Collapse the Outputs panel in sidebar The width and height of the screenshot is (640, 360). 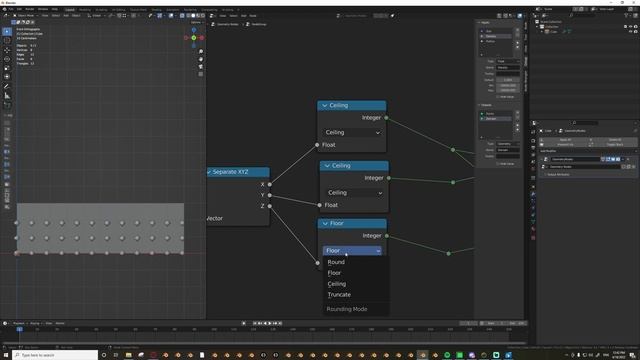pos(479,105)
